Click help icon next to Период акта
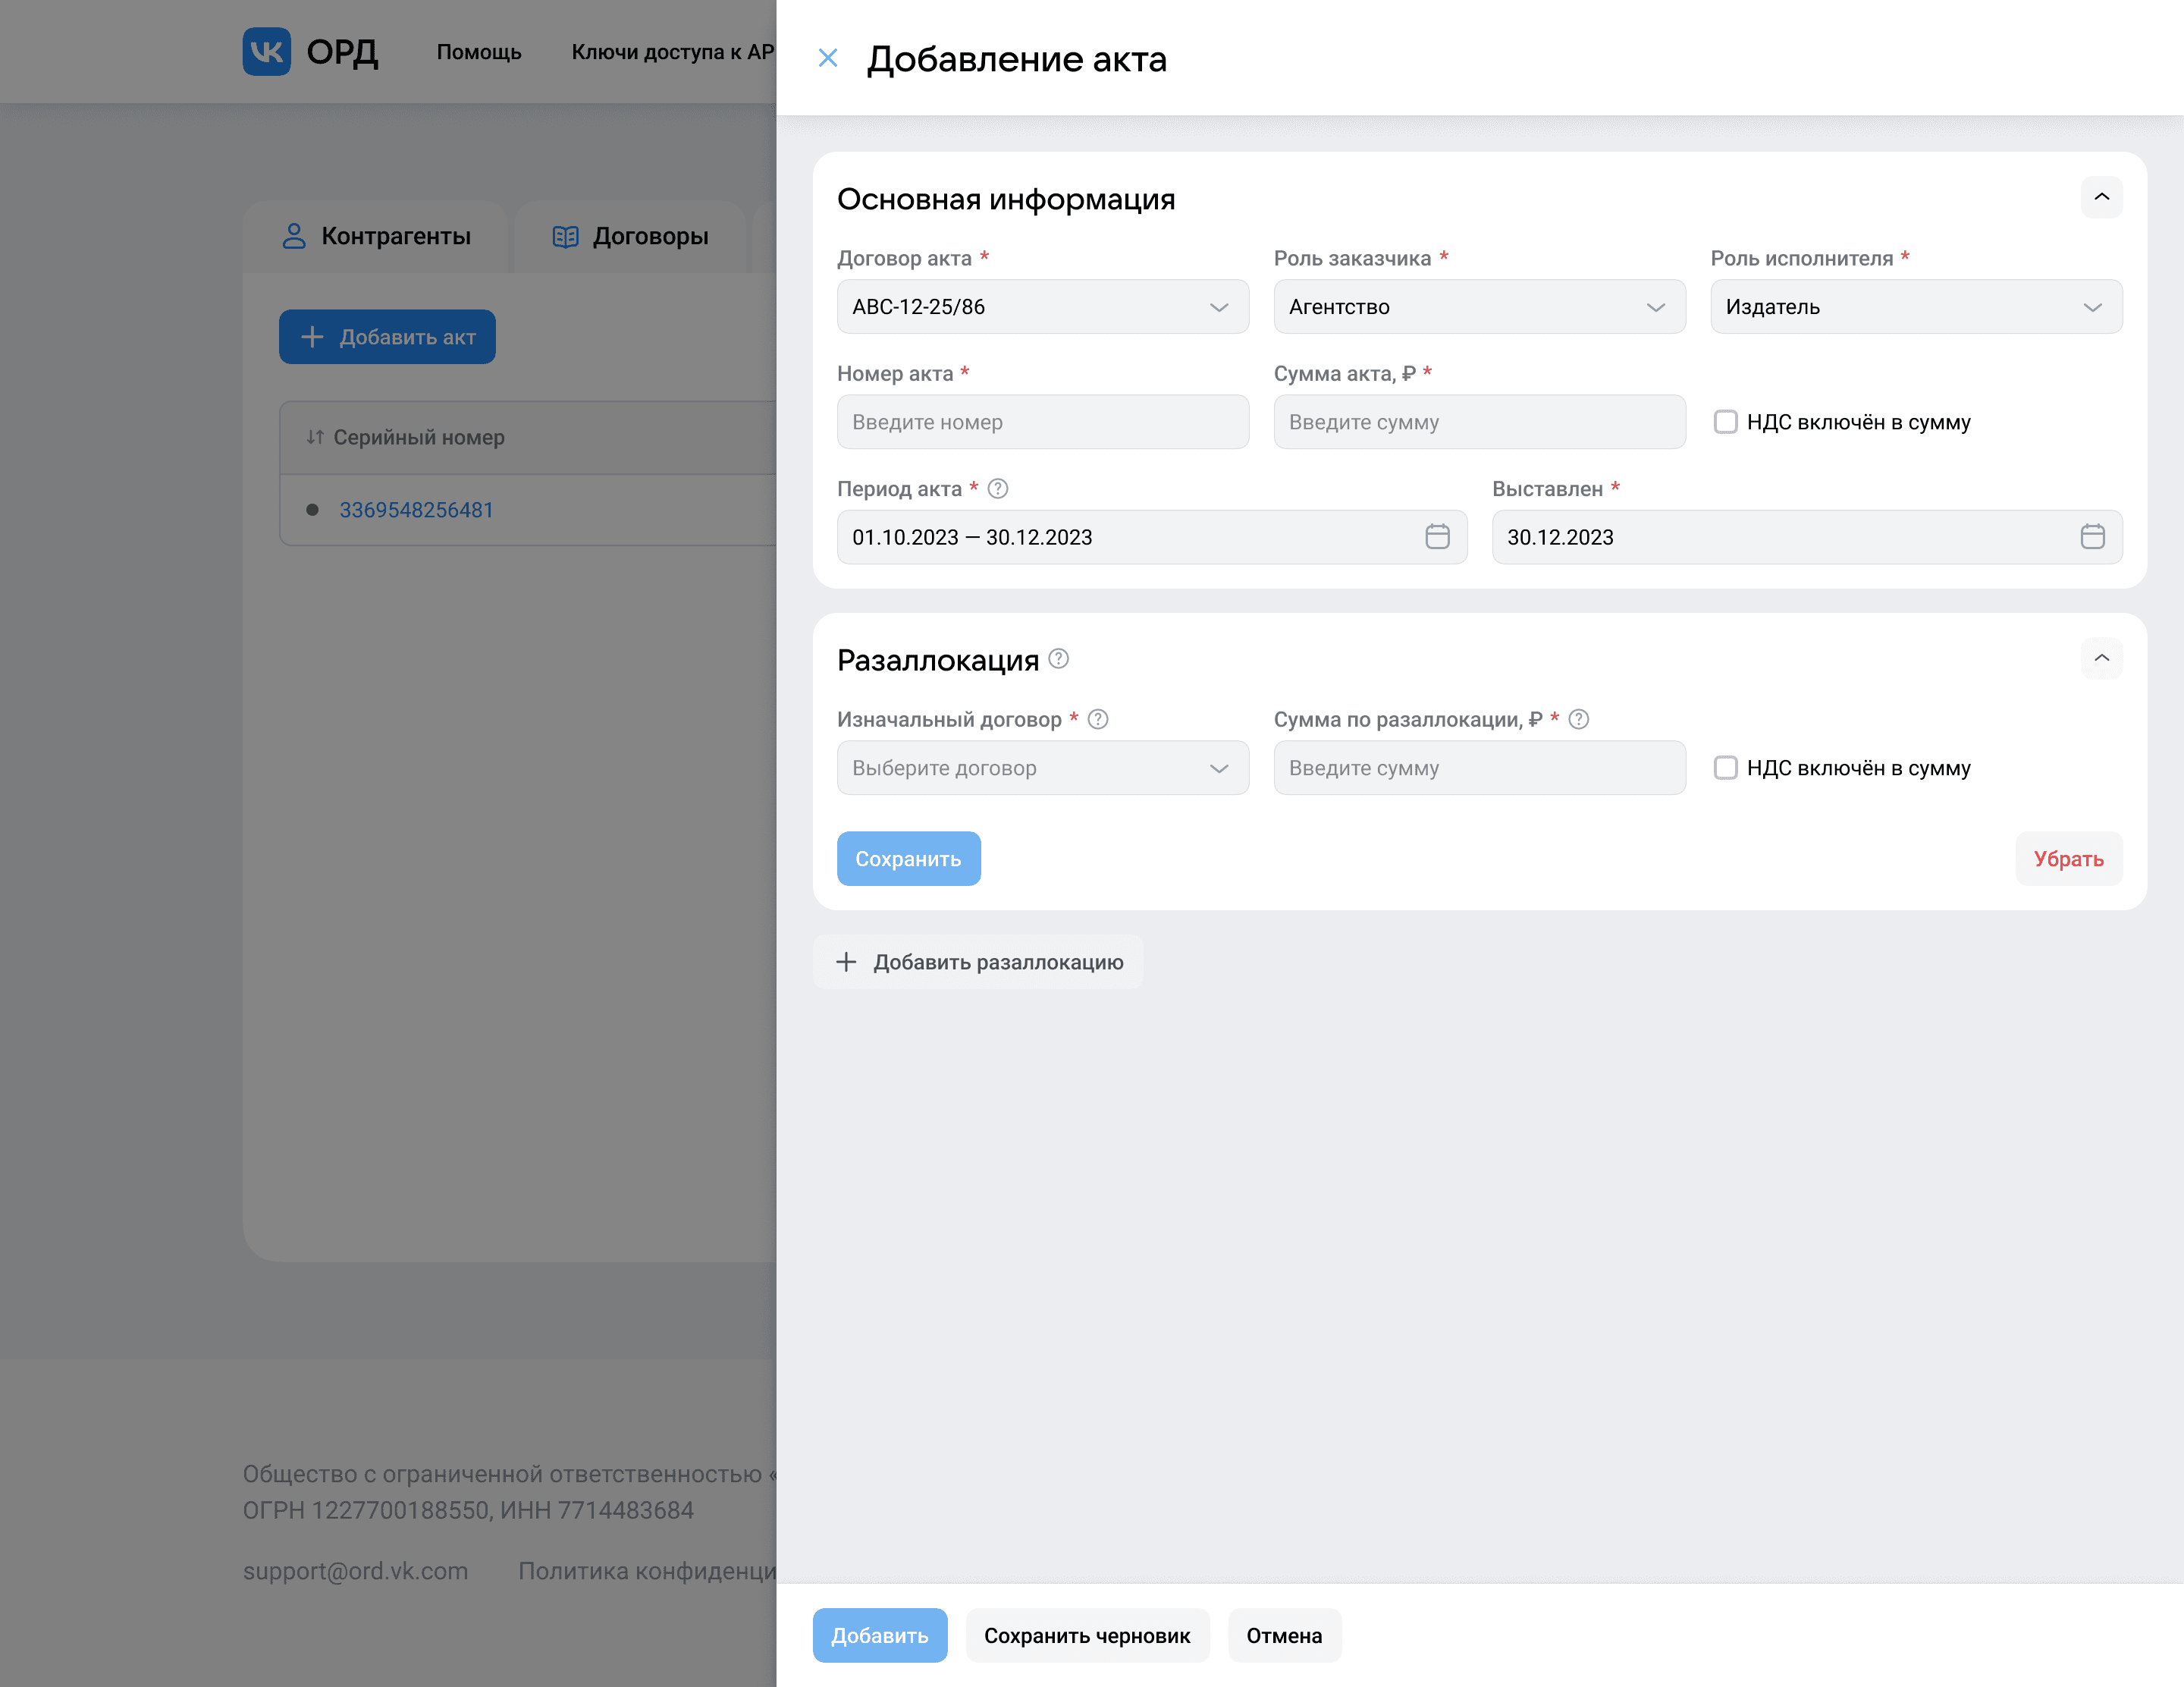Screen dimensions: 2184x1687 click(997, 489)
